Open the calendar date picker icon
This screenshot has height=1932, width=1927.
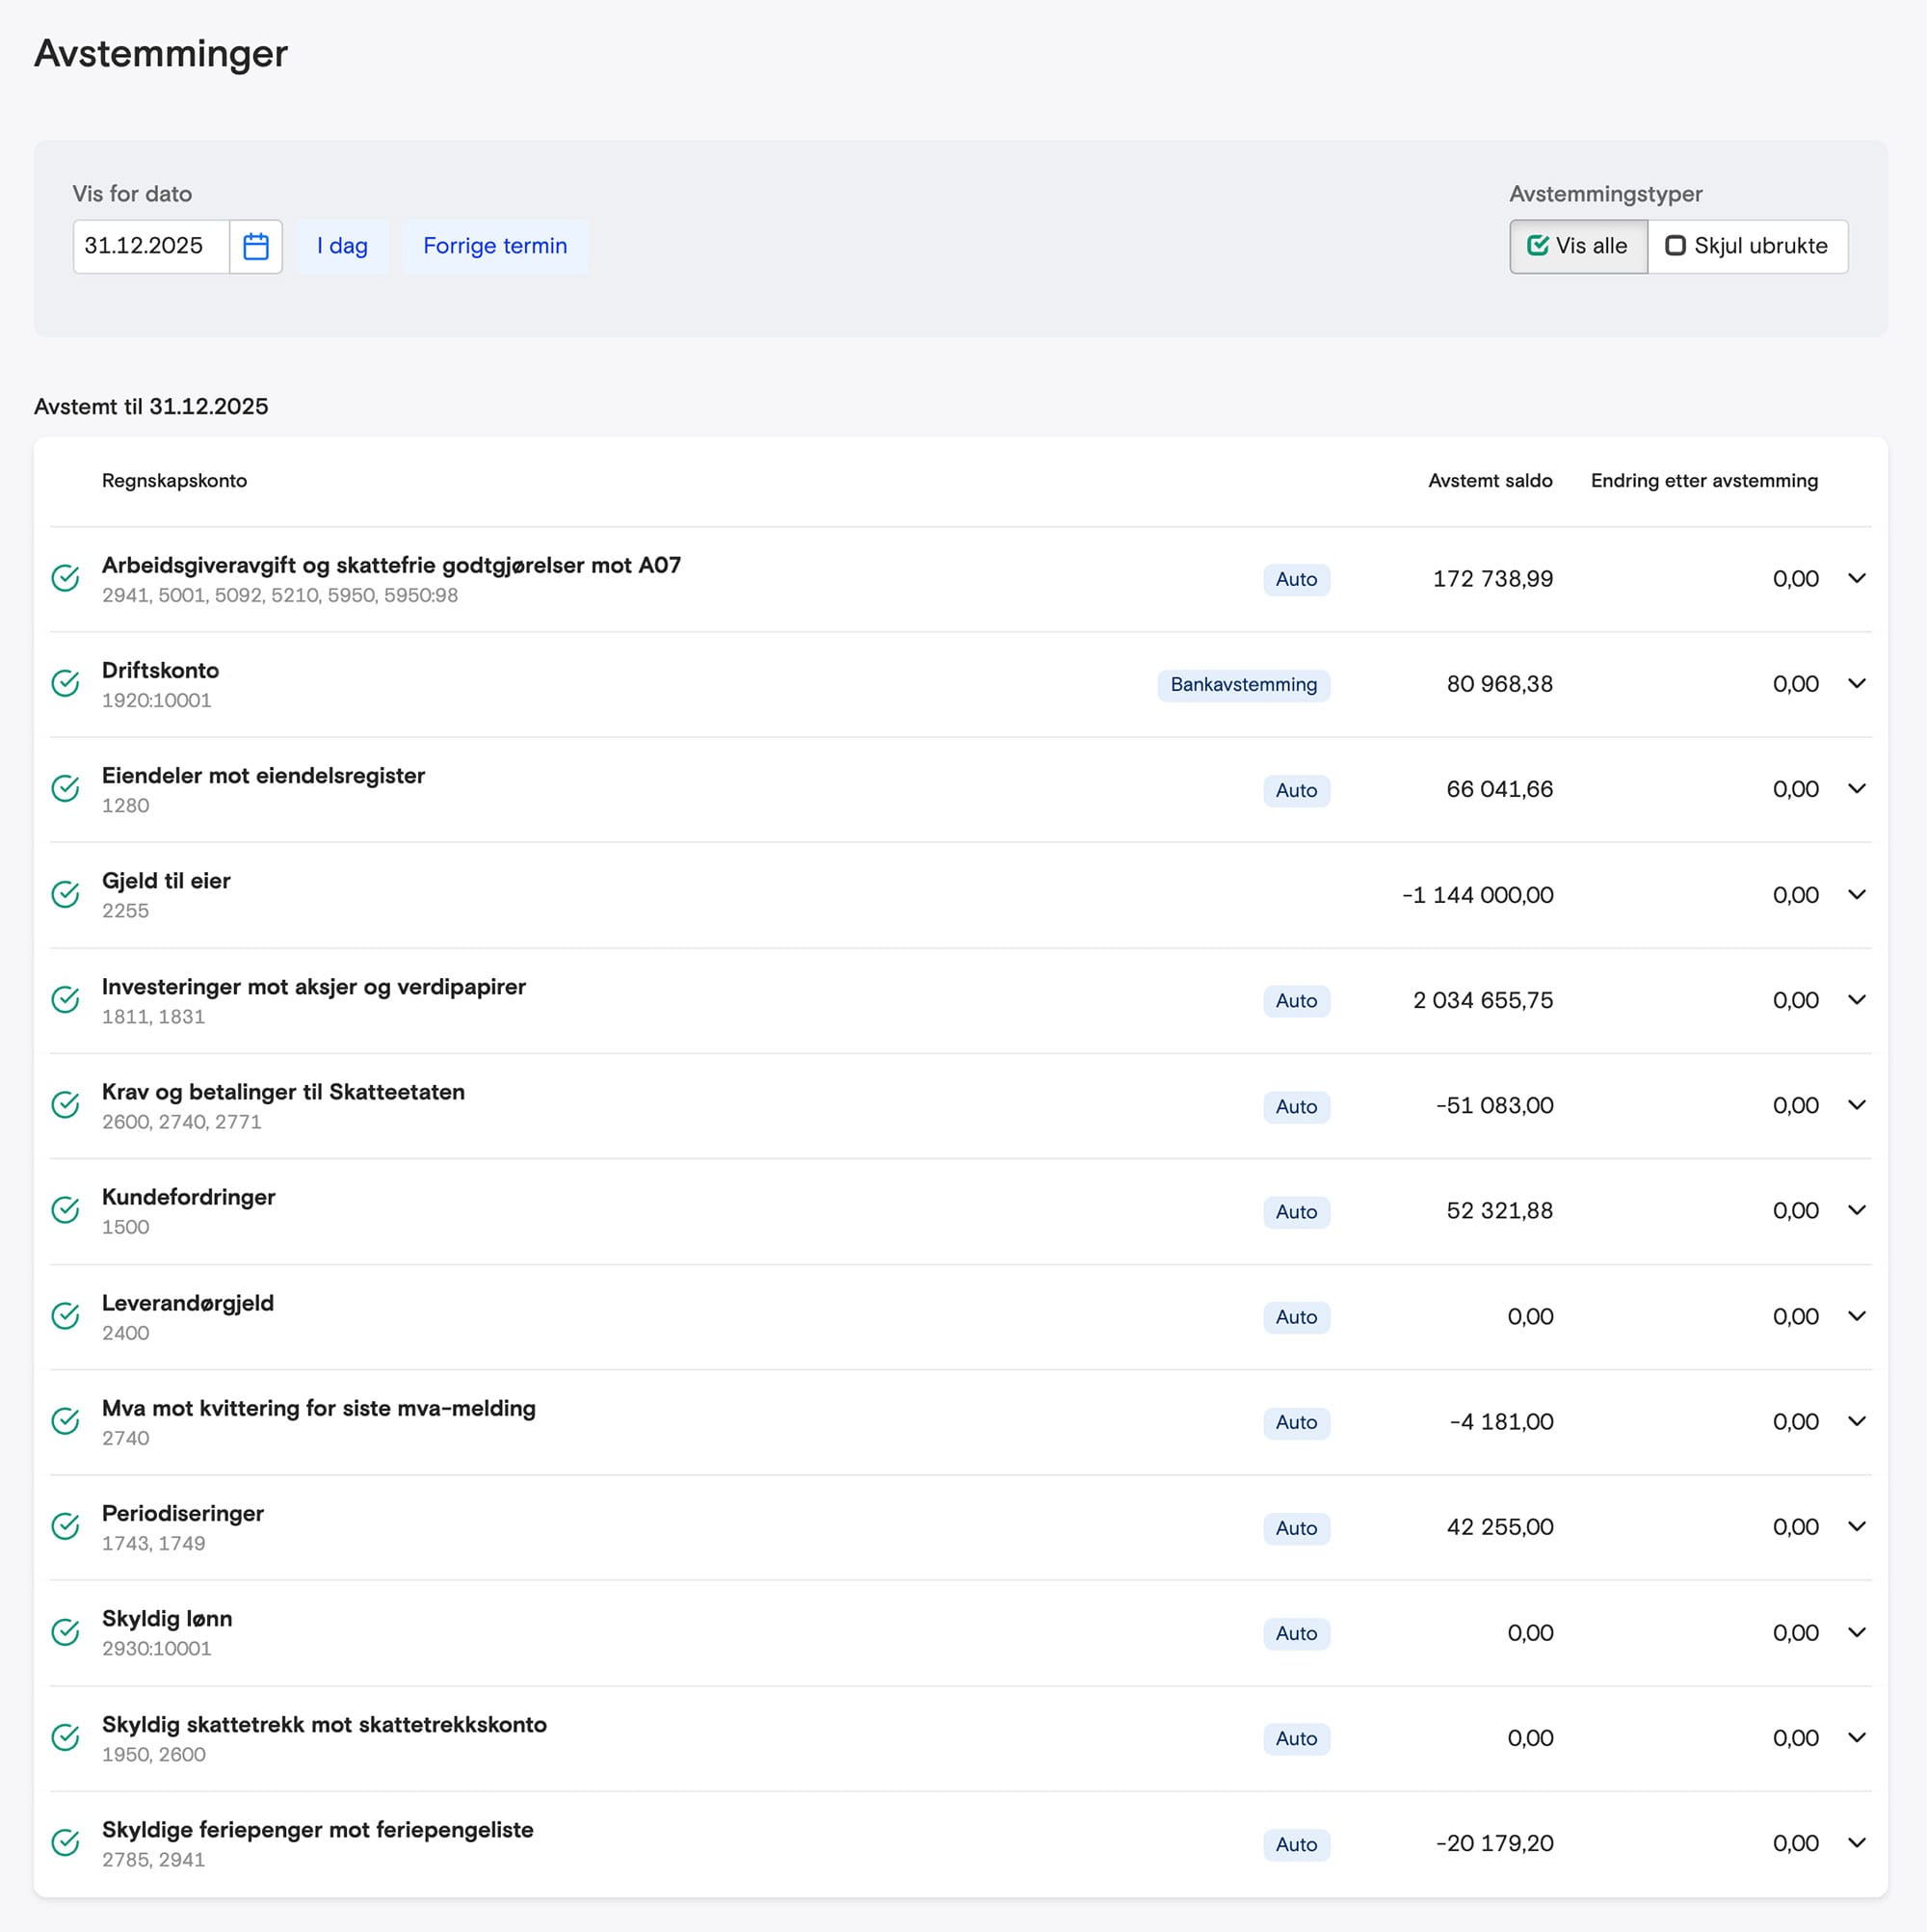point(256,246)
